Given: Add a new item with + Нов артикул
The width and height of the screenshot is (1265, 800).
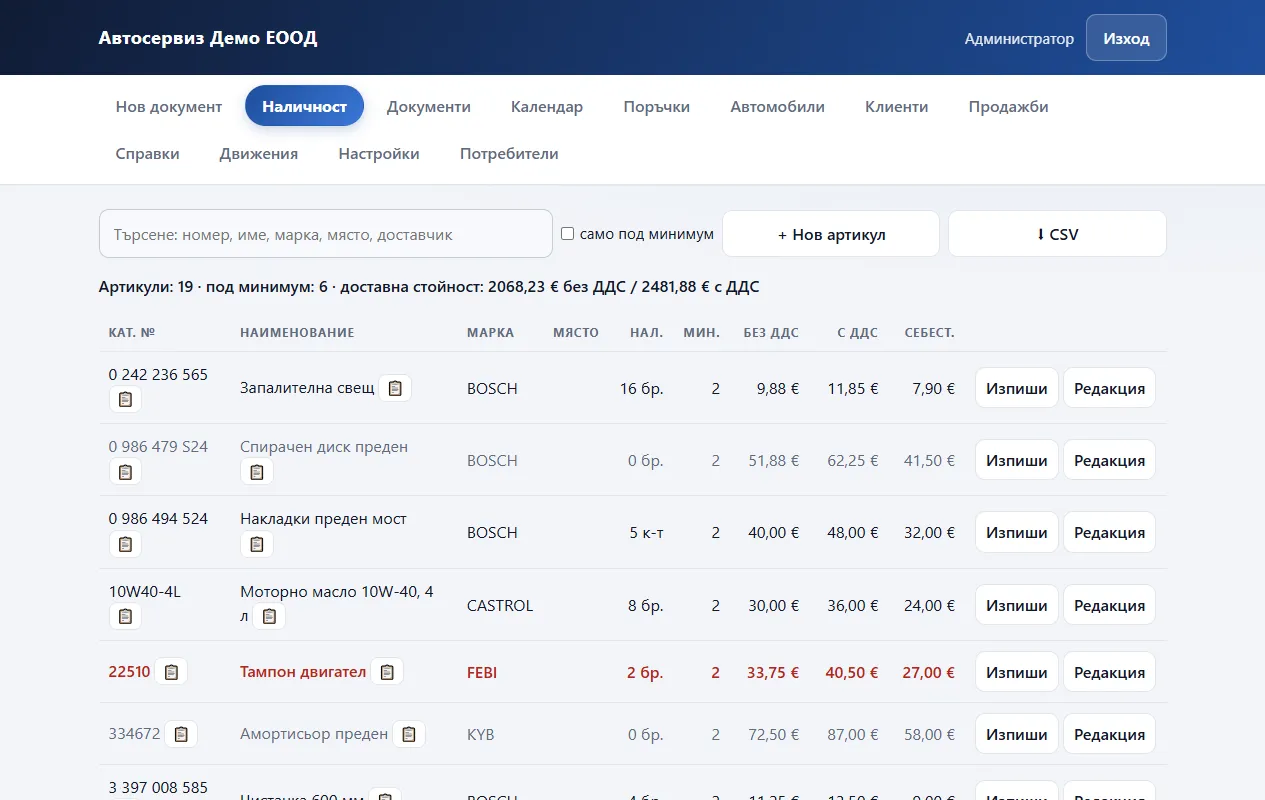Looking at the screenshot, I should 831,234.
